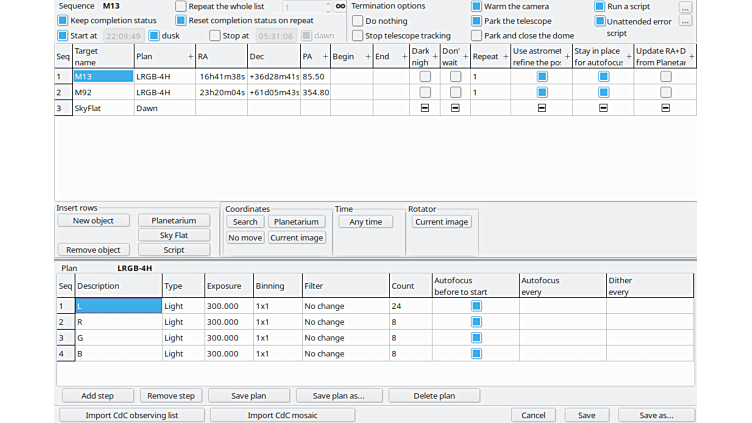Click the browse button beside Unattended error script
The height and width of the screenshot is (423, 752).
(x=685, y=21)
